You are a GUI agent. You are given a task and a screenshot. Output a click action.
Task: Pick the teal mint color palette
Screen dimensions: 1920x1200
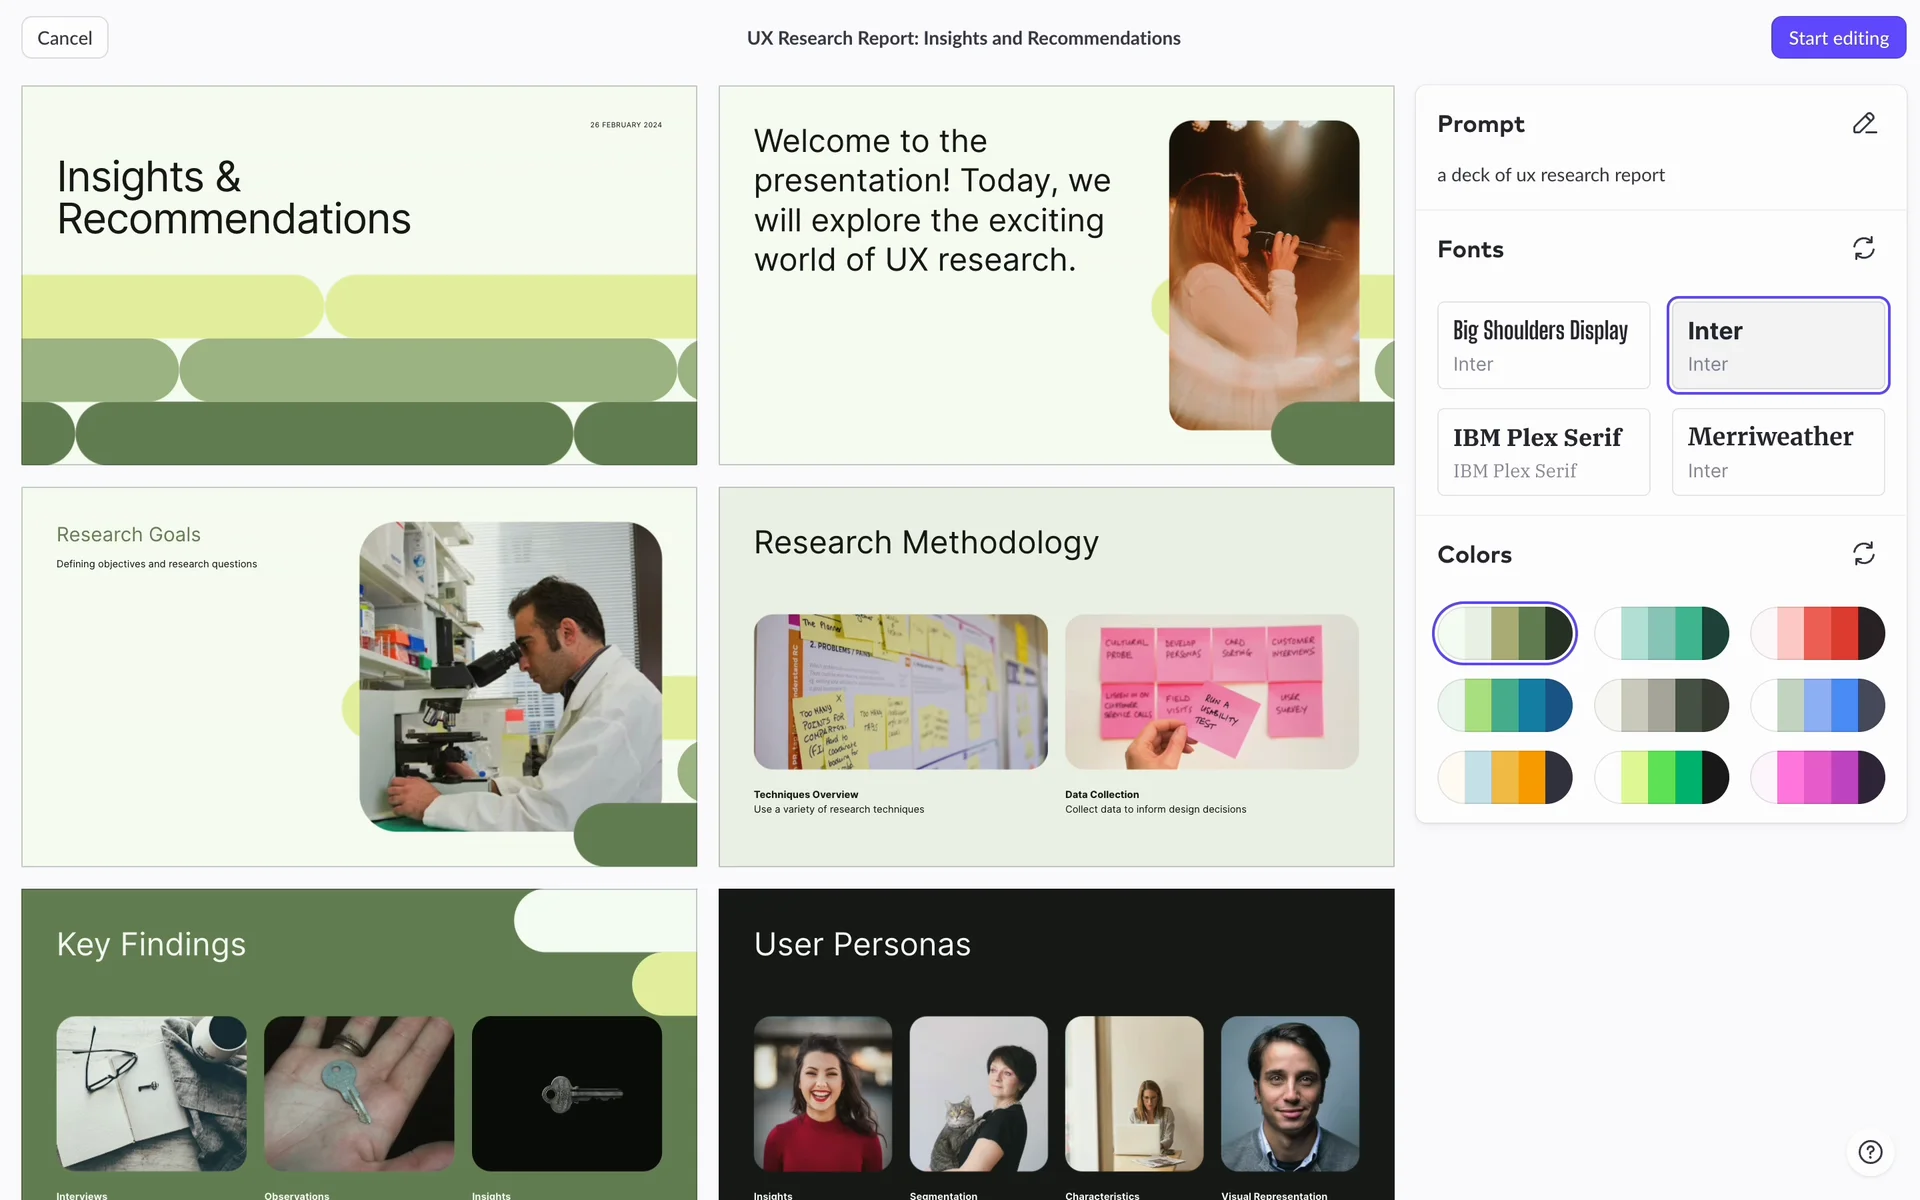pyautogui.click(x=1661, y=633)
